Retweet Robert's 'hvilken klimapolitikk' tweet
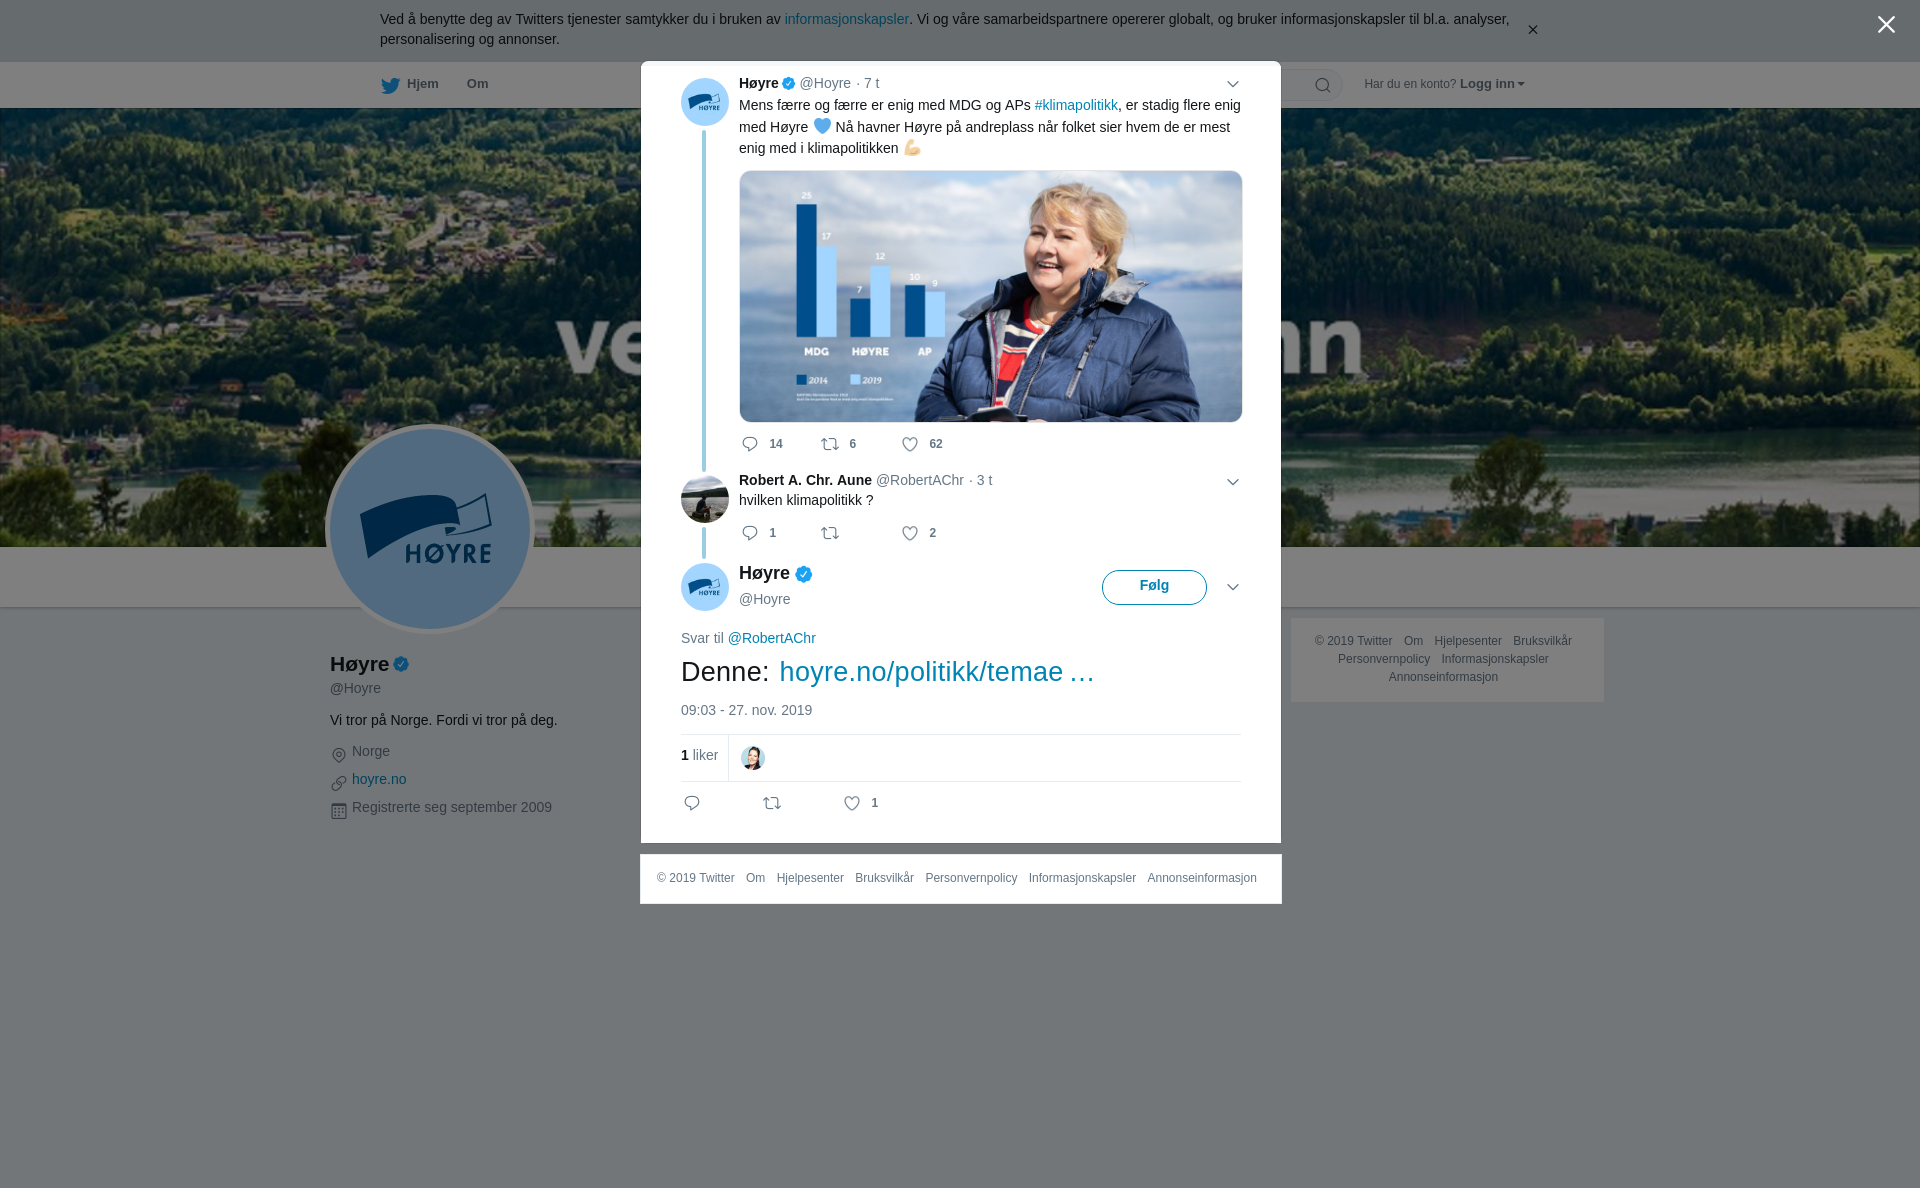Viewport: 1920px width, 1188px height. point(830,533)
